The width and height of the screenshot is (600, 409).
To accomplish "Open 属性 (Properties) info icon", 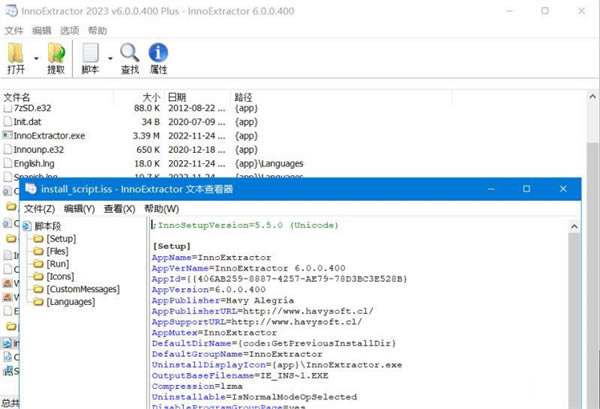I will tap(158, 54).
